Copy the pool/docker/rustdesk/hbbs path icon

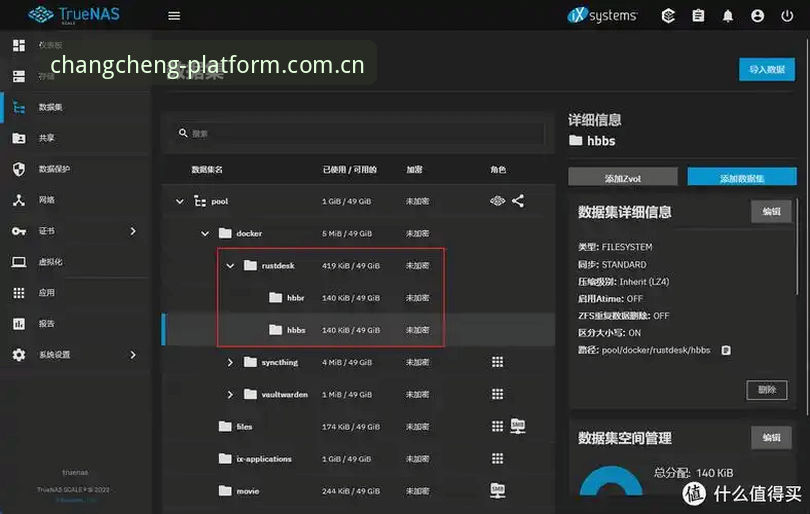(x=726, y=350)
